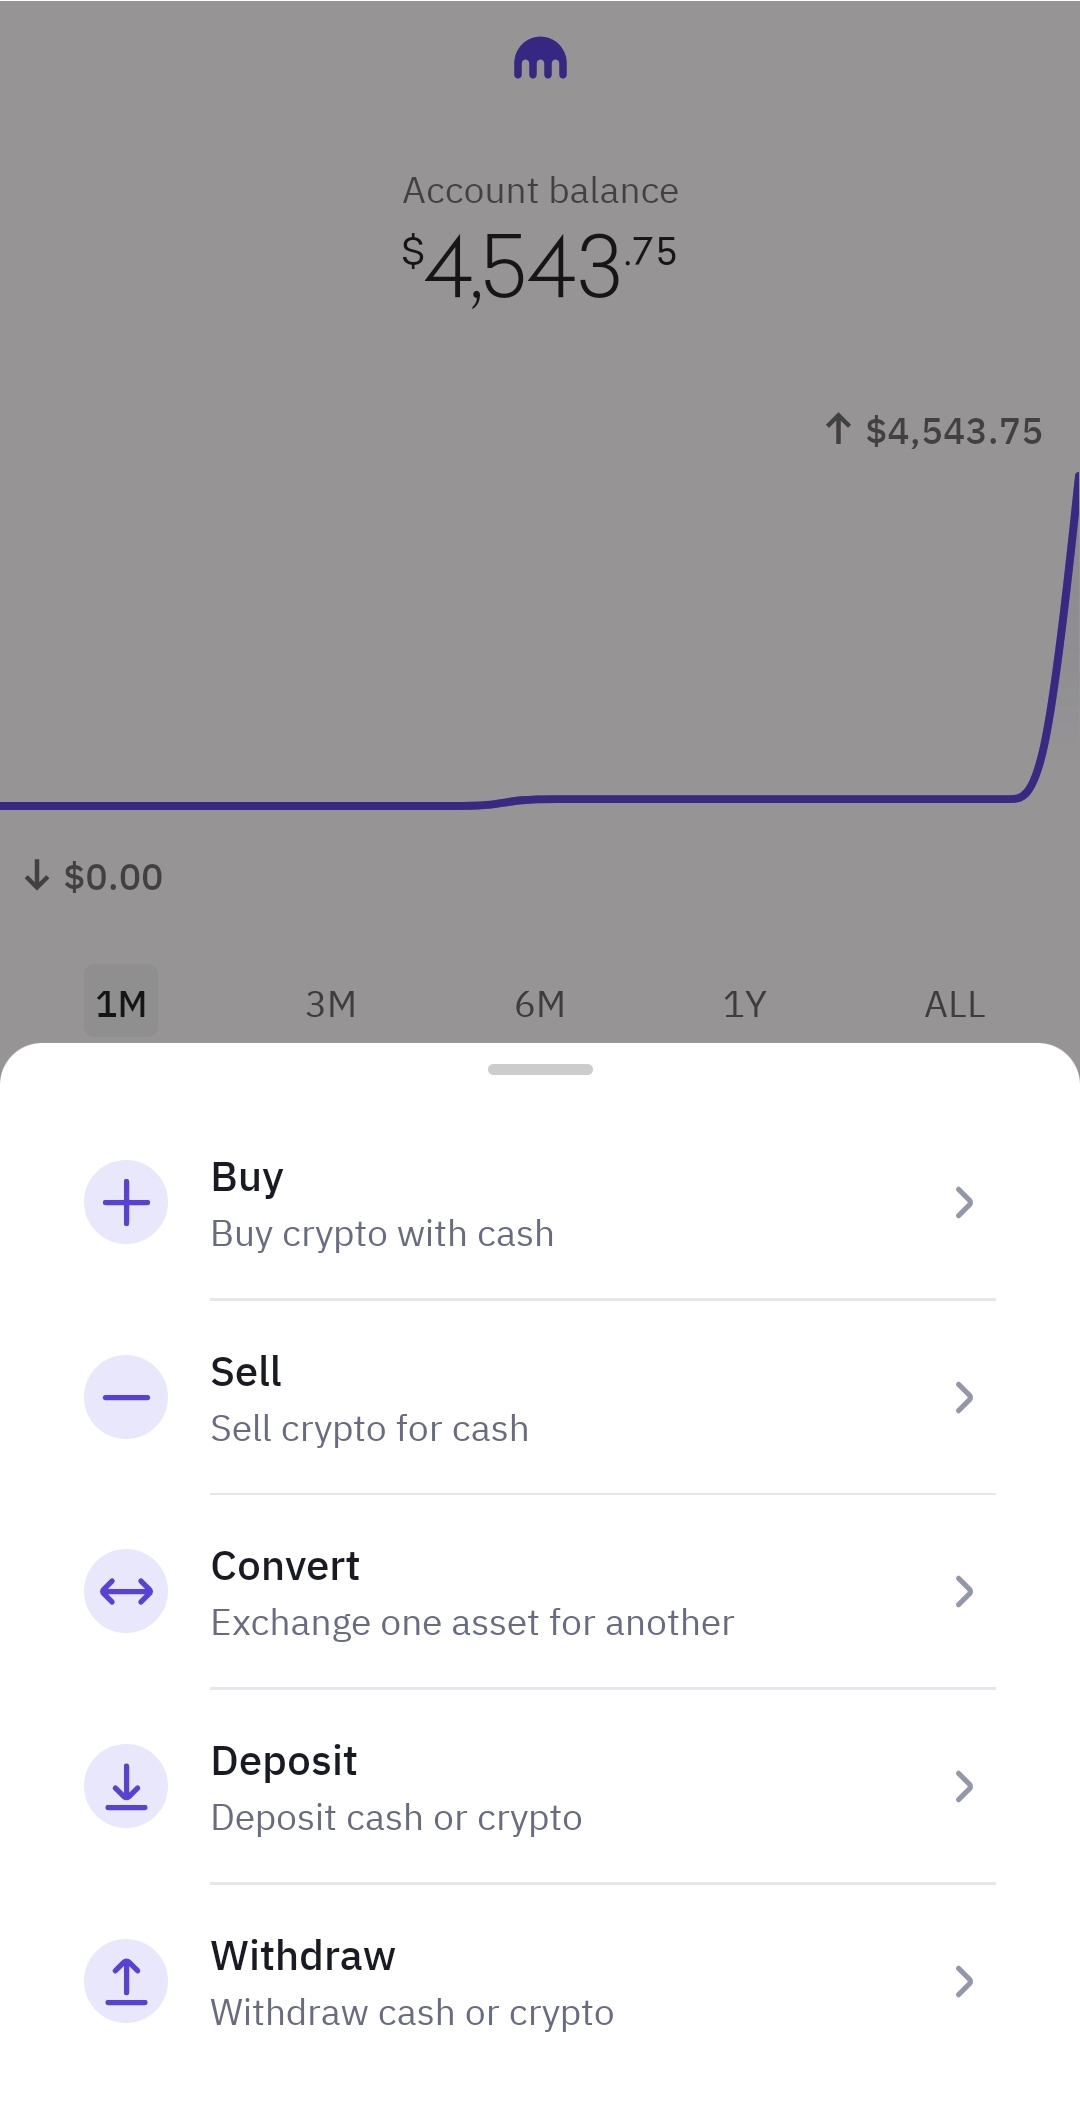Tap the Kraken logo at top

coord(540,59)
